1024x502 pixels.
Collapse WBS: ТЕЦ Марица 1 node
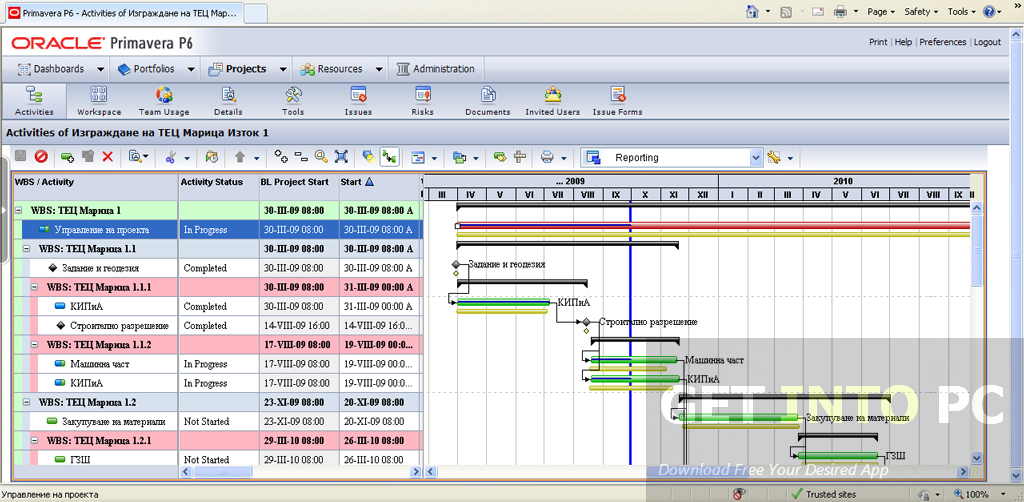[18, 211]
